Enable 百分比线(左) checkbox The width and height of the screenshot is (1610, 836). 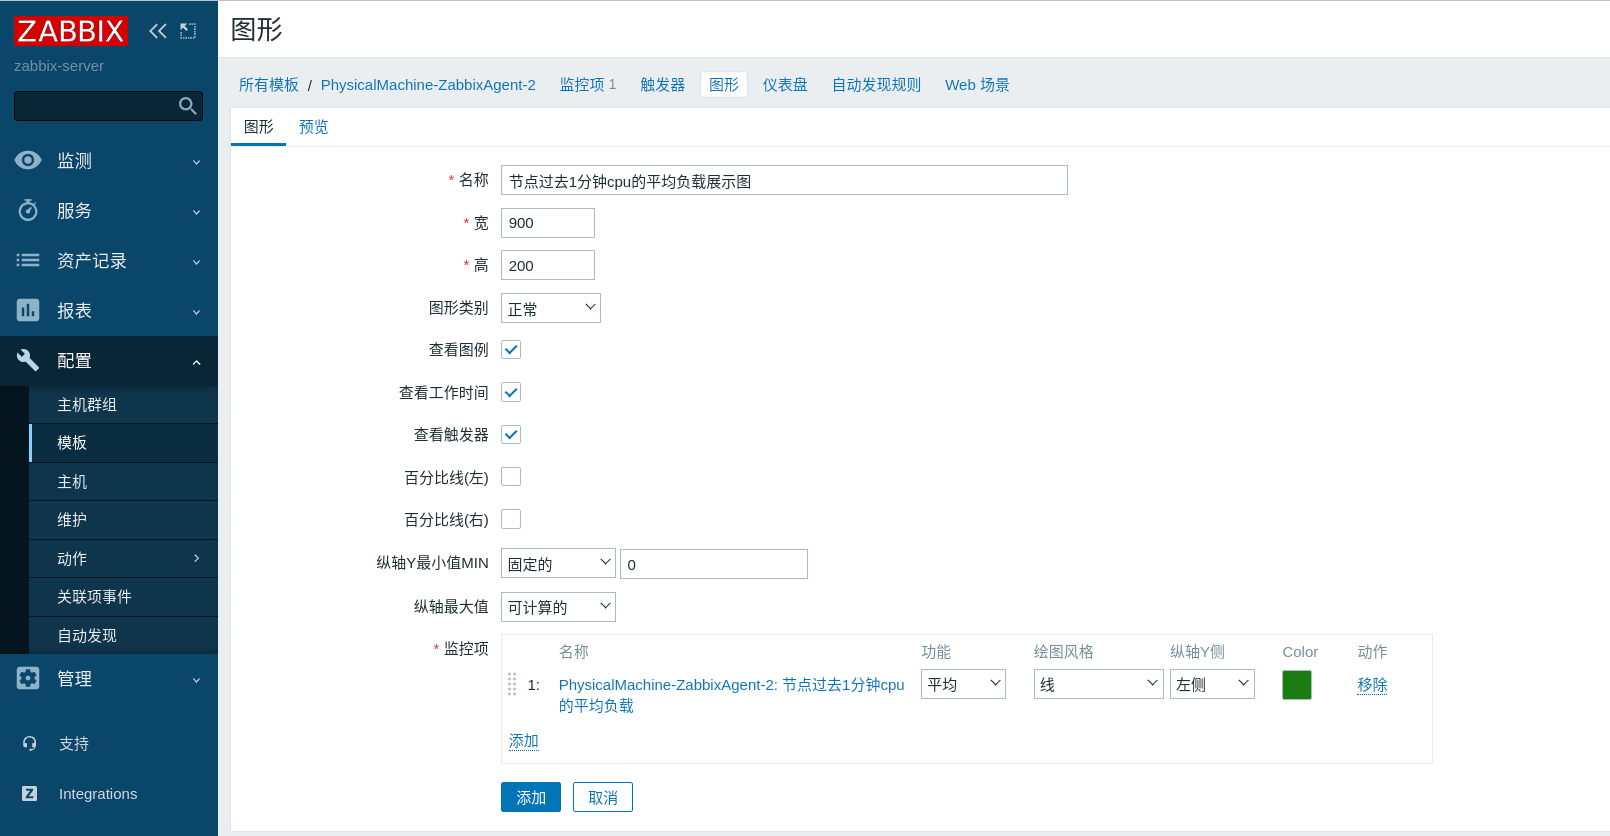tap(511, 477)
